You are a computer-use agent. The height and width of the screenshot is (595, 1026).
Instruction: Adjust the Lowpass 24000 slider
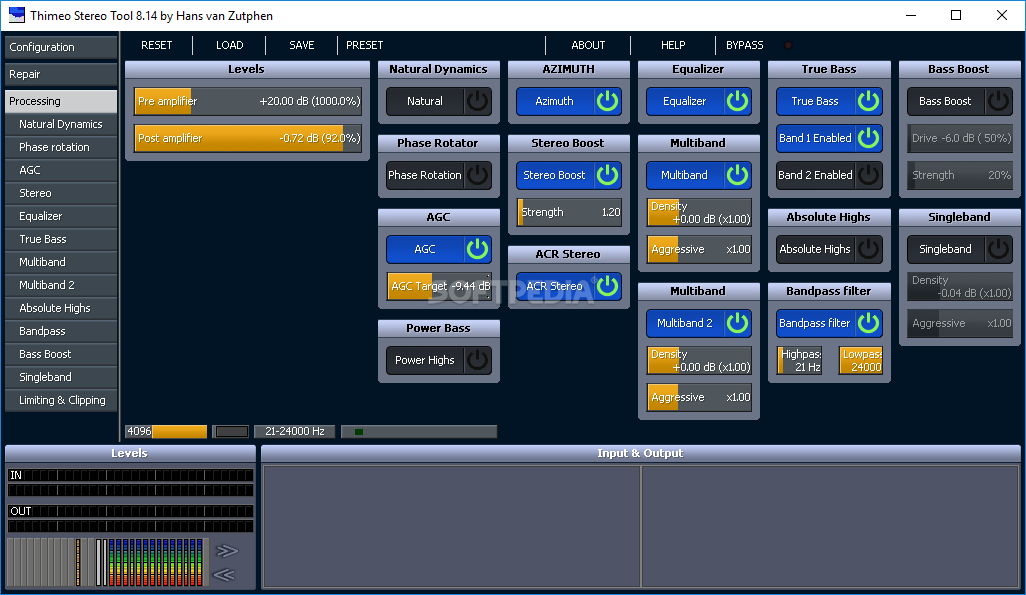tap(861, 361)
